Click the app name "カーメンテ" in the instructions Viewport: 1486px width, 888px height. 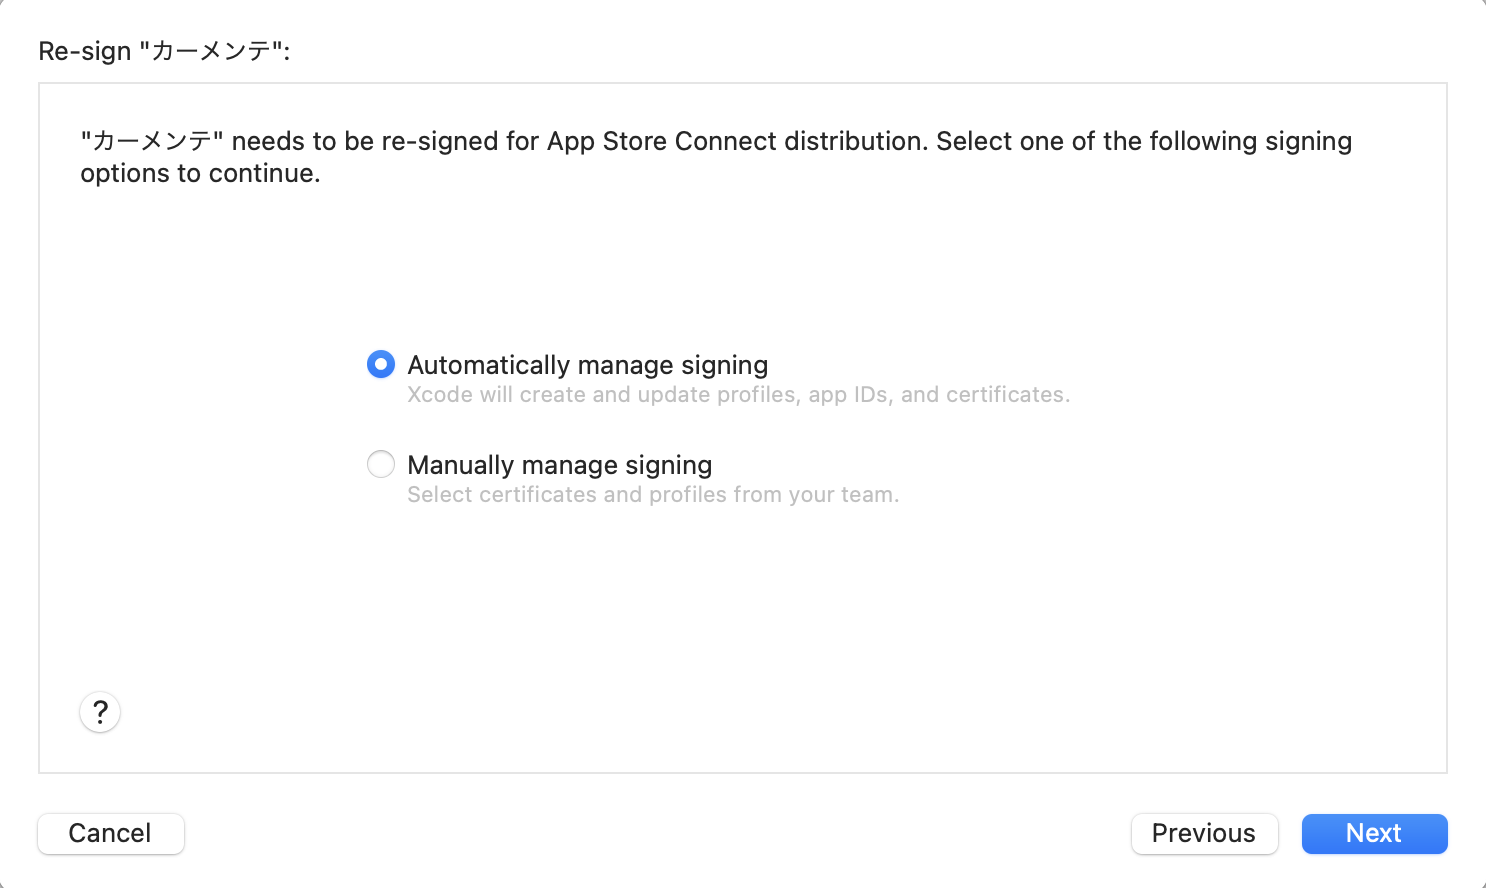[x=152, y=142]
